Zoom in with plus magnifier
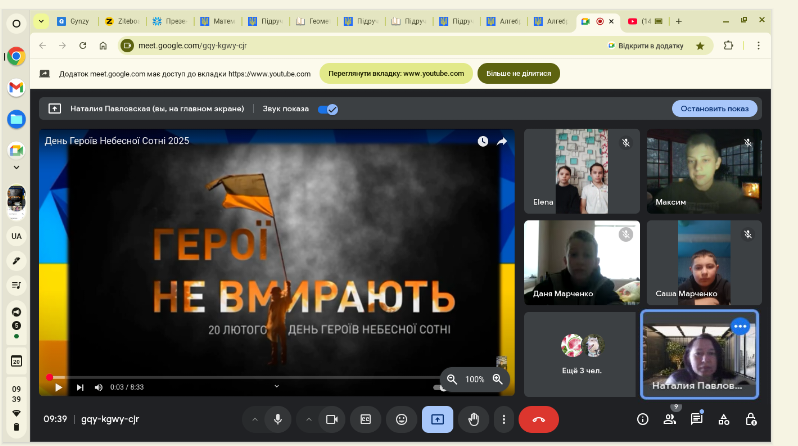The image size is (798, 446). (497, 379)
